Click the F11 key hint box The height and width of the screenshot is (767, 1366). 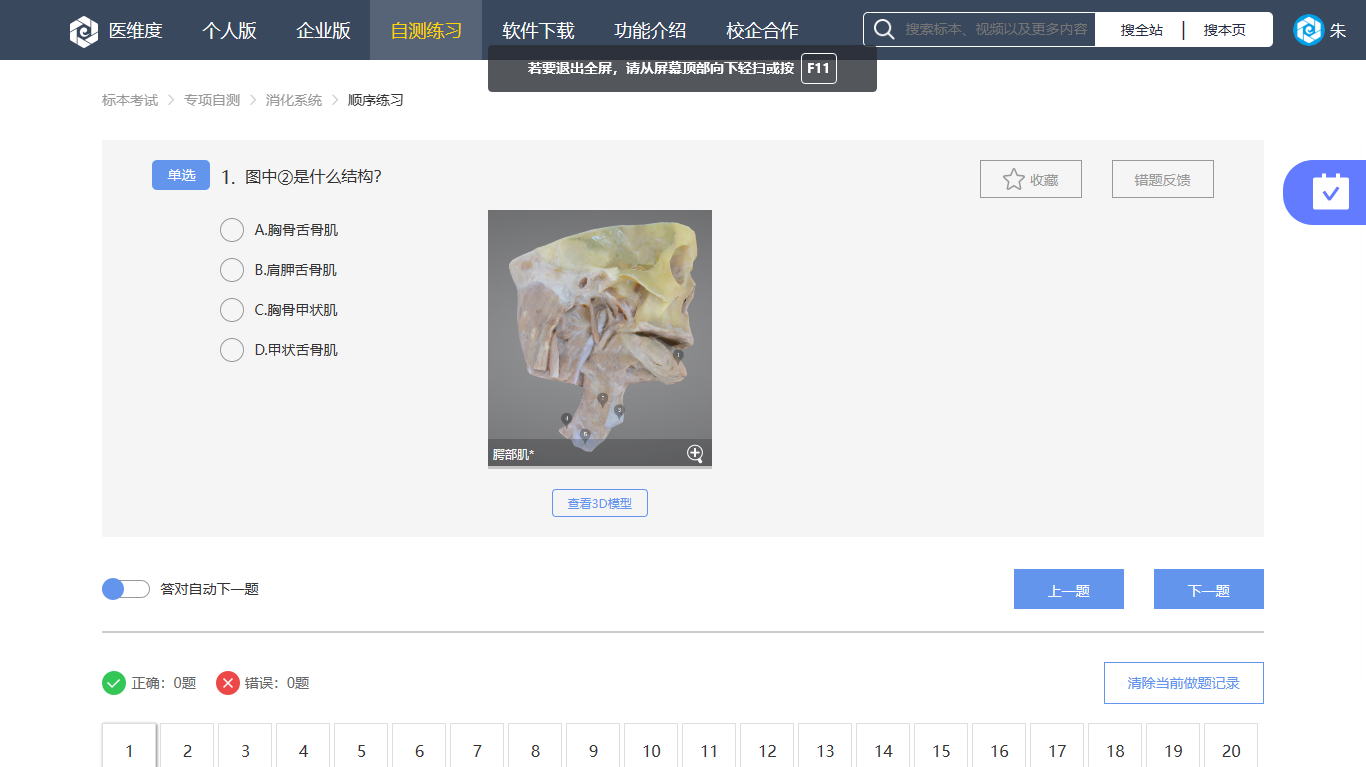(818, 68)
